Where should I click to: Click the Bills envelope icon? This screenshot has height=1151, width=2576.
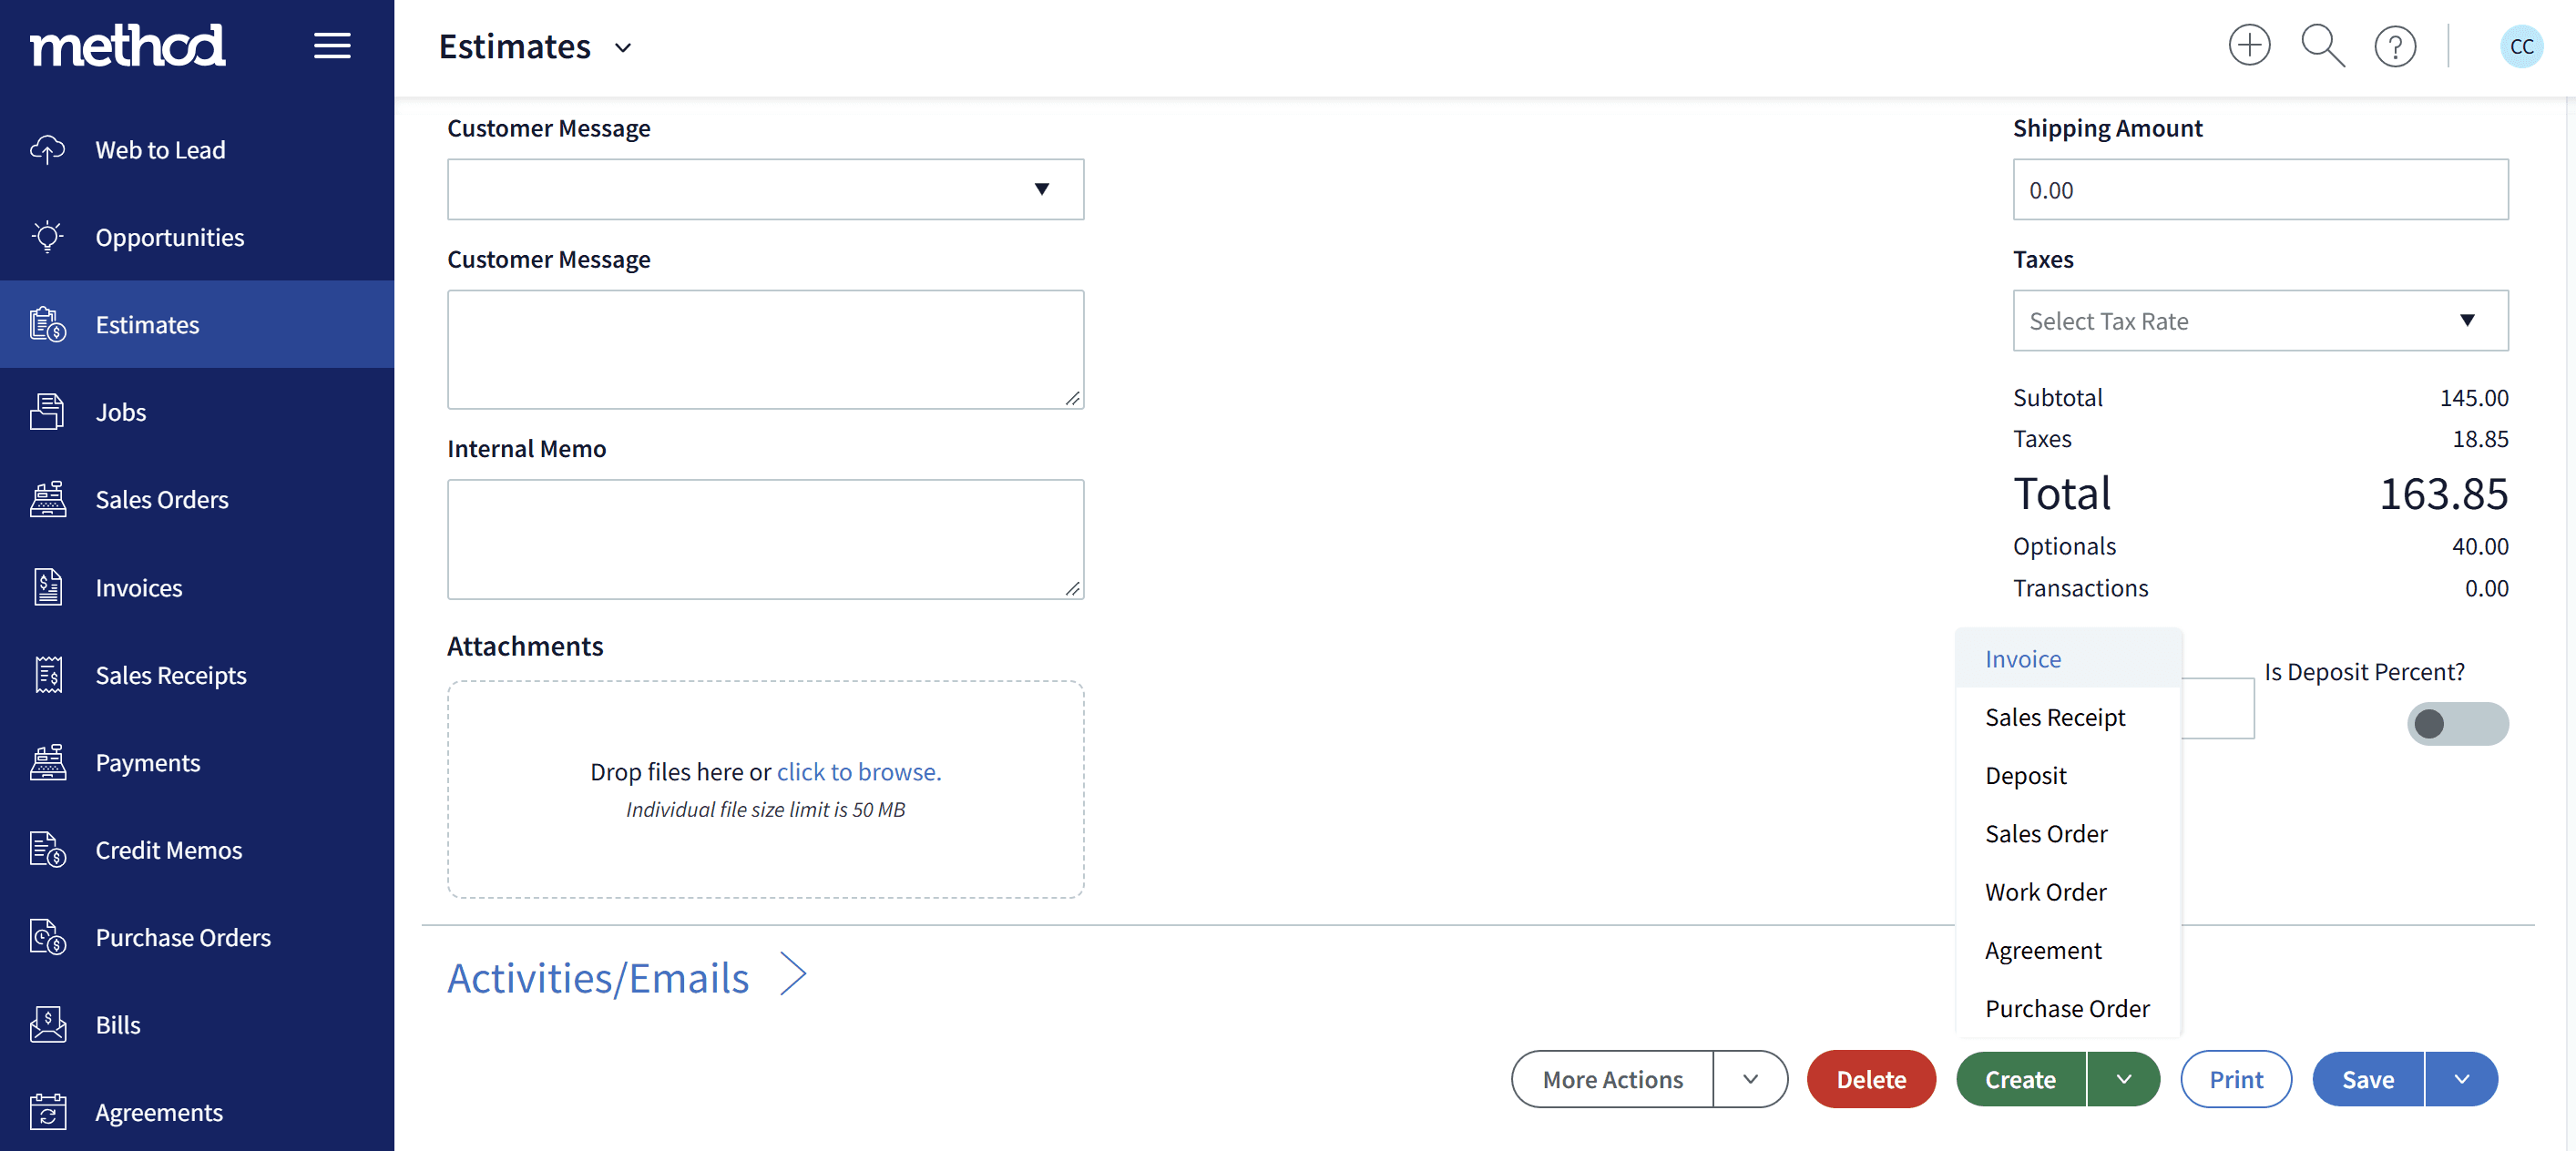pos(47,1025)
